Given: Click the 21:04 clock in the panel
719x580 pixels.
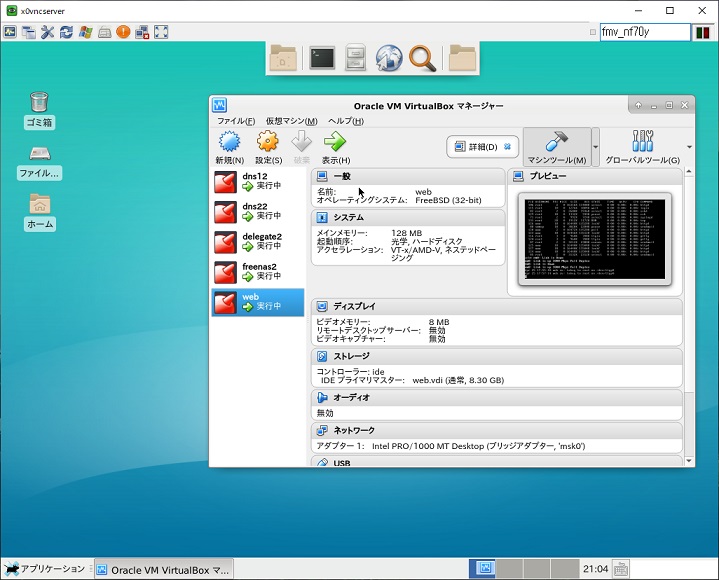Looking at the screenshot, I should pyautogui.click(x=595, y=569).
